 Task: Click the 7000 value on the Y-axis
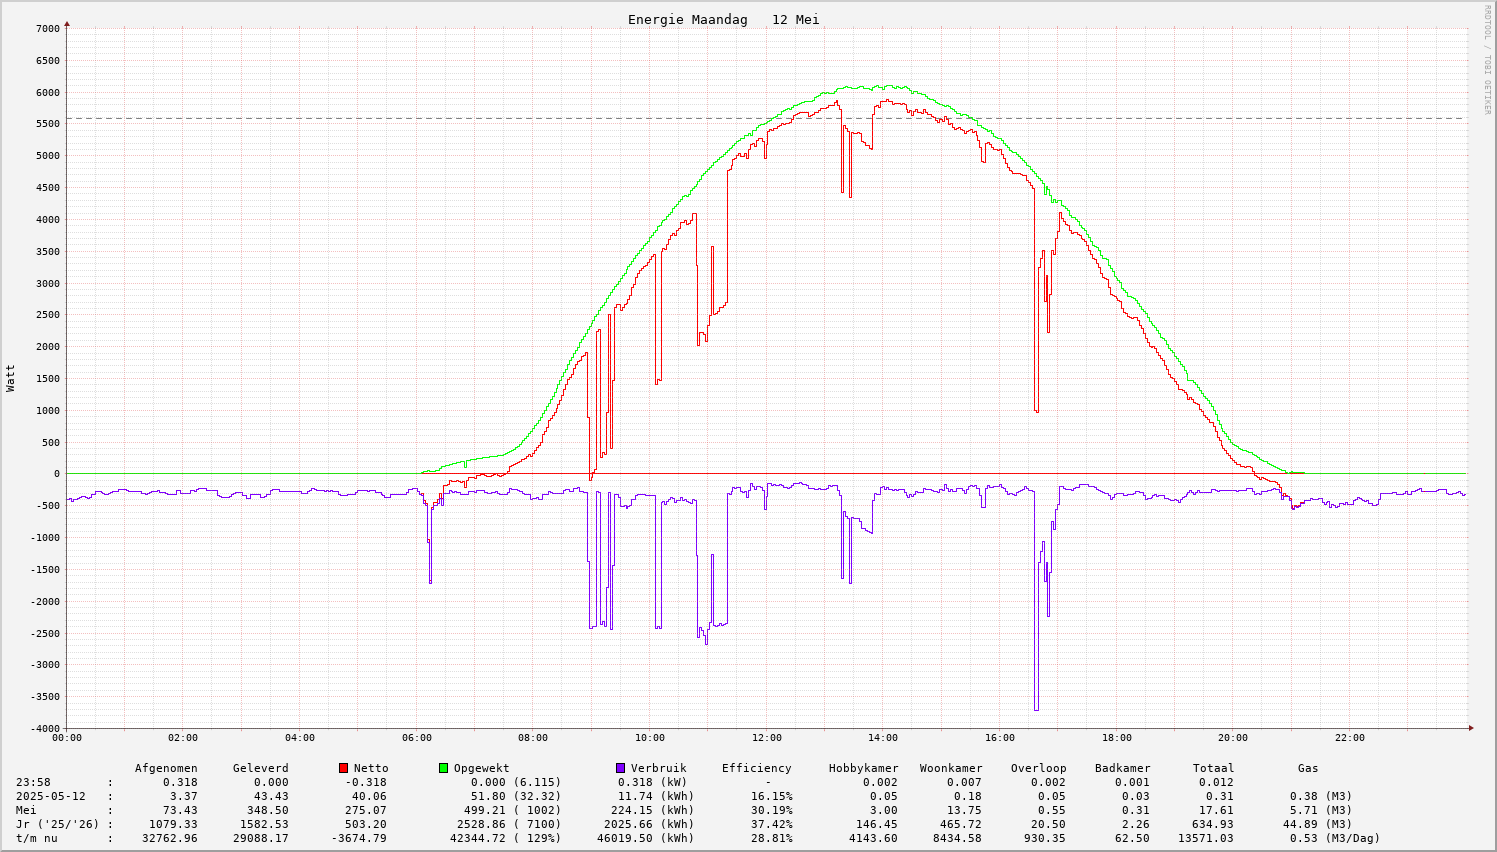(48, 29)
